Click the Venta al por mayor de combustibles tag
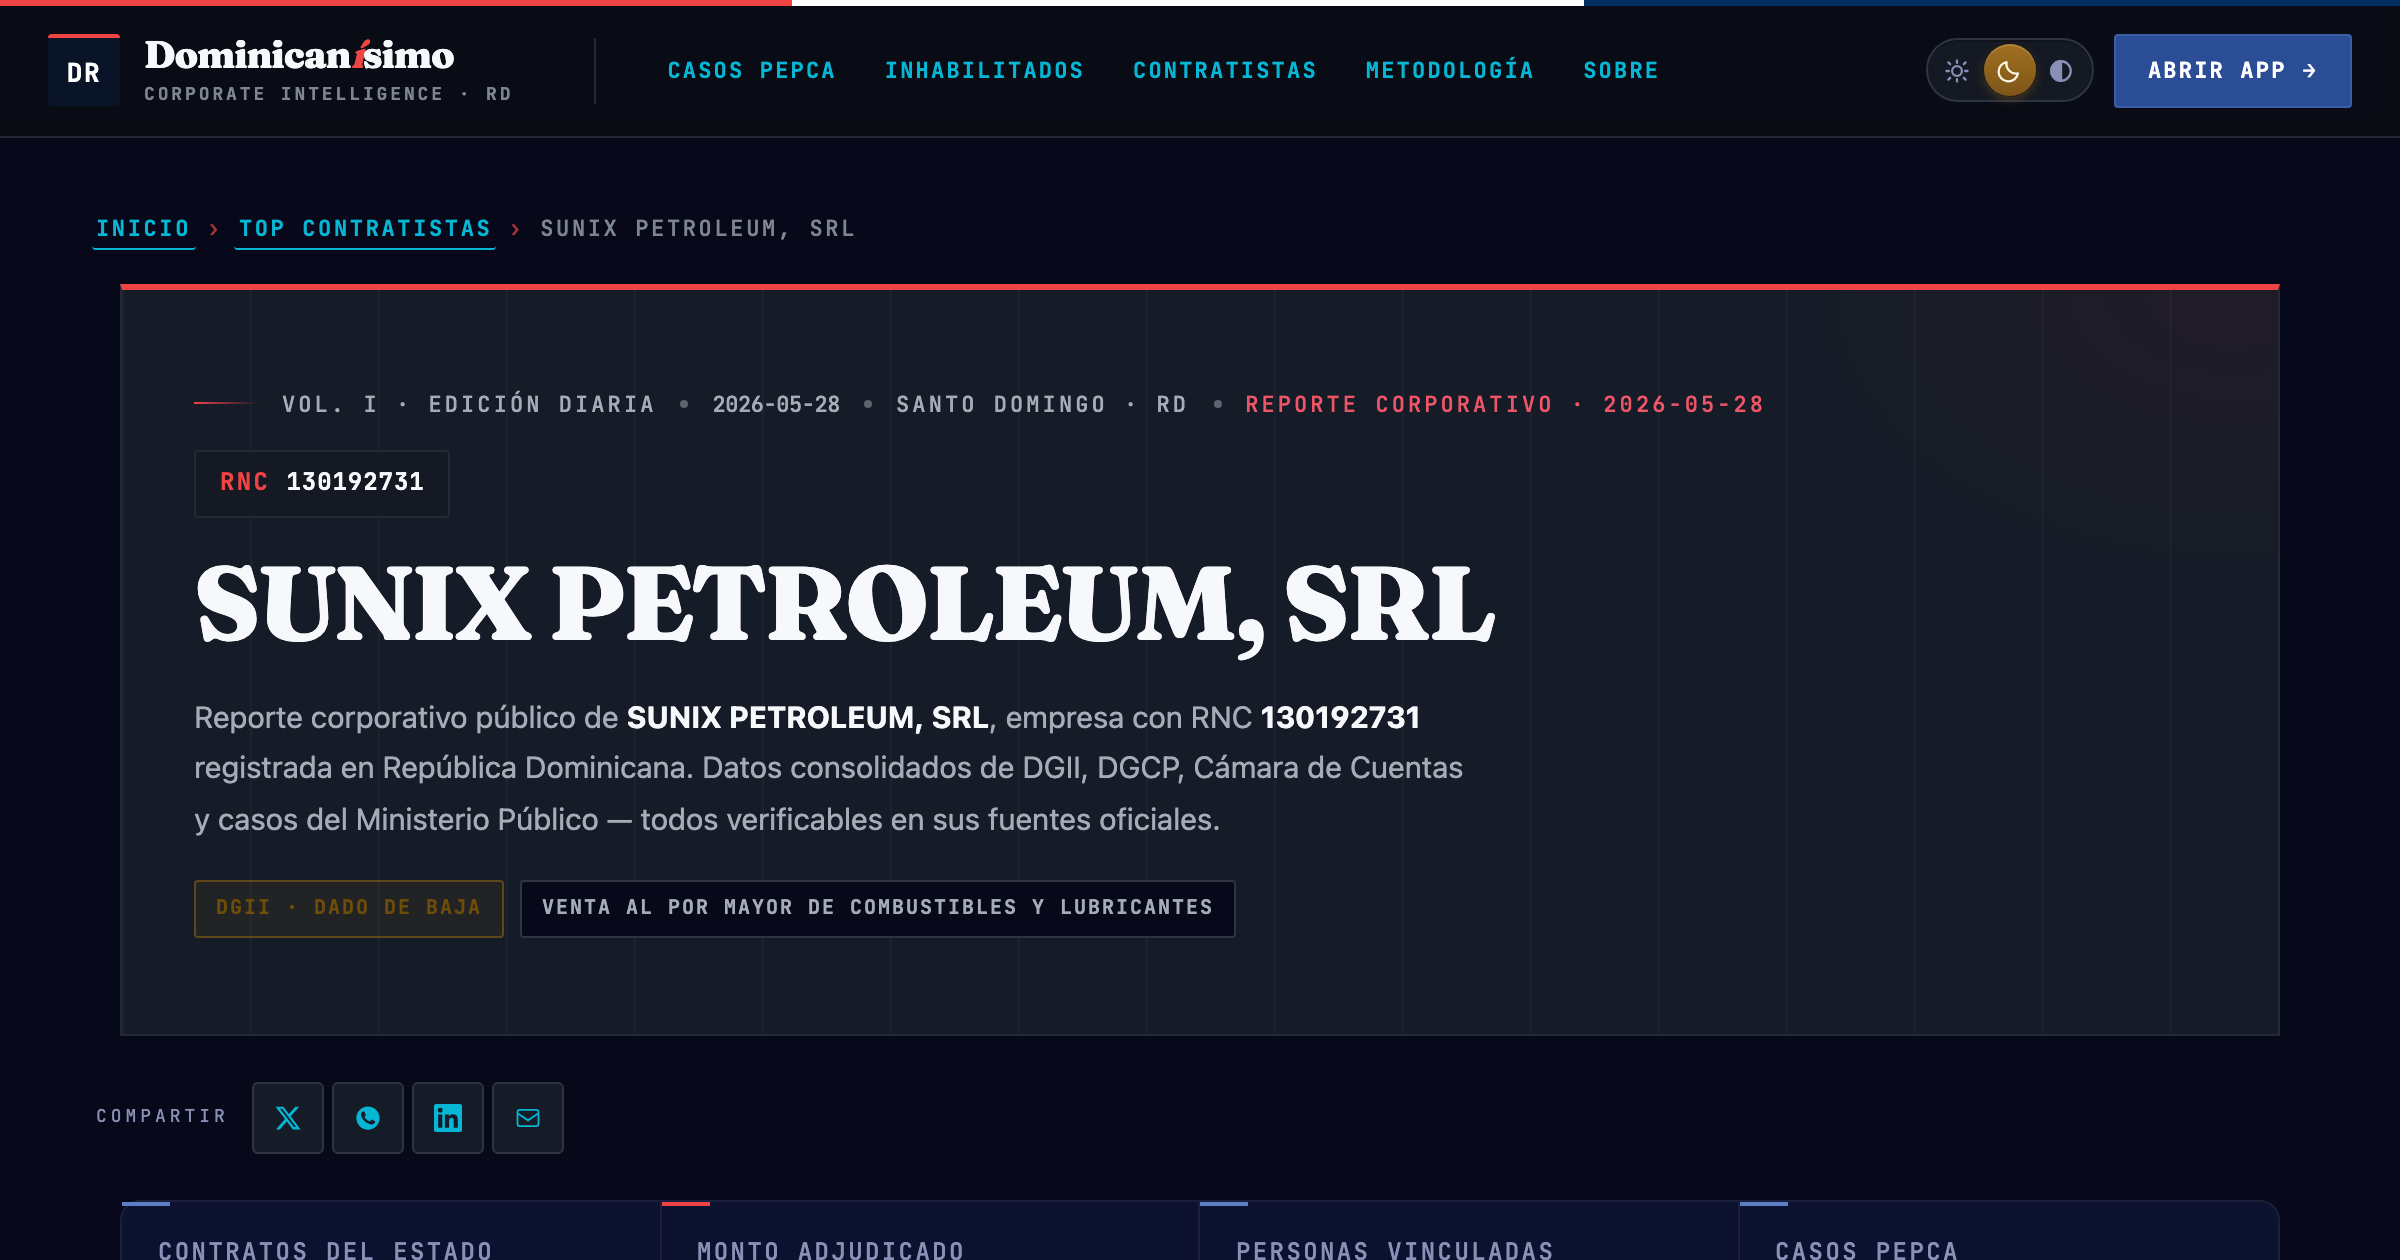This screenshot has width=2400, height=1260. (x=877, y=908)
